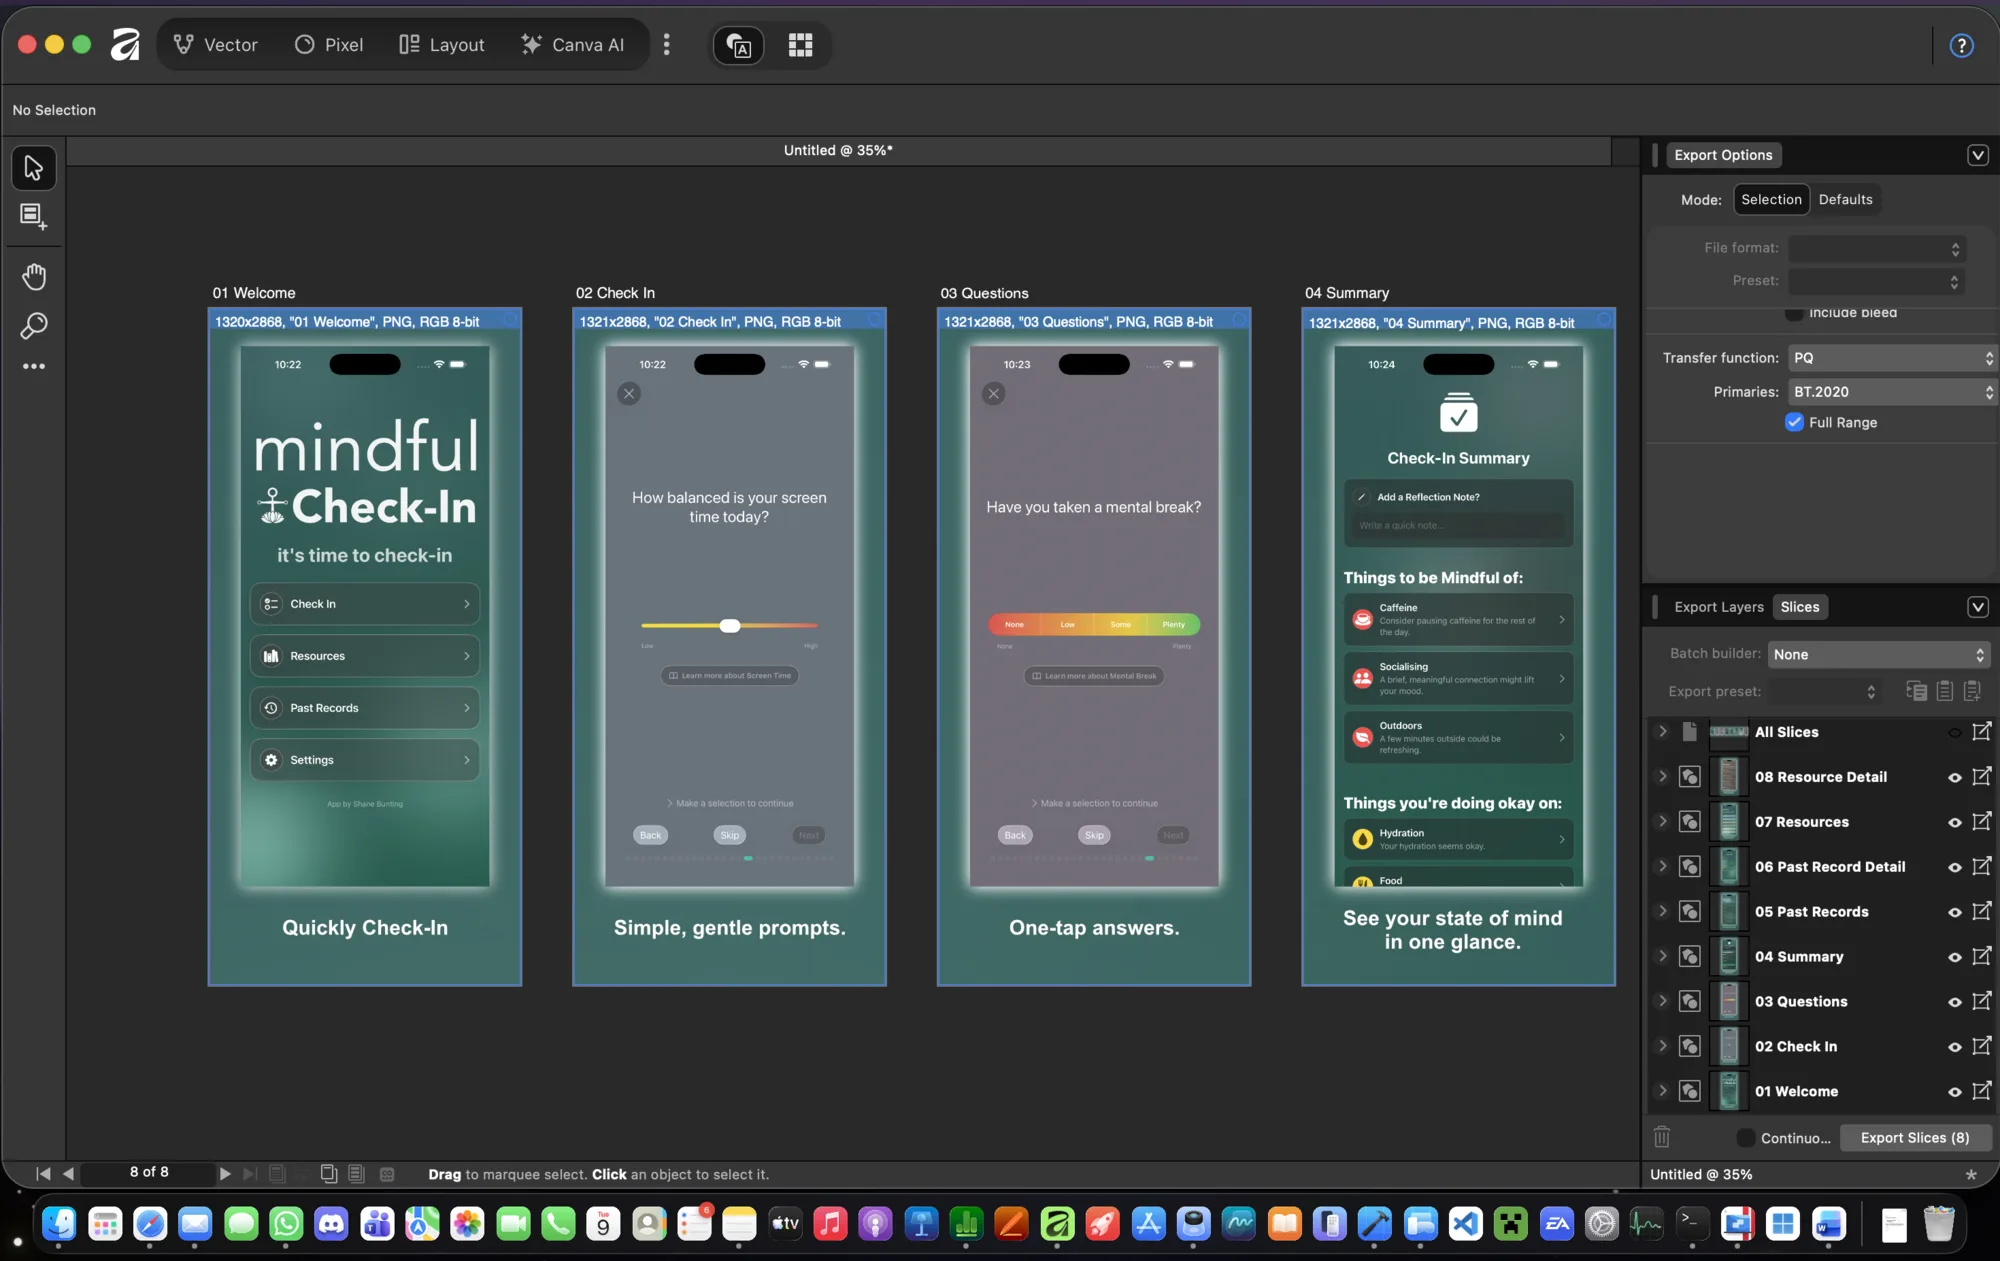Click the Export Options panel title

(x=1723, y=155)
